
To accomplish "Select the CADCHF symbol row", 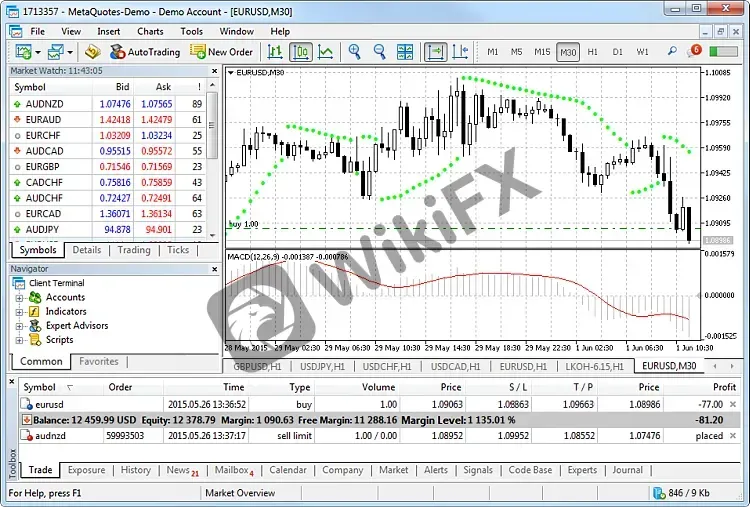I will point(108,182).
